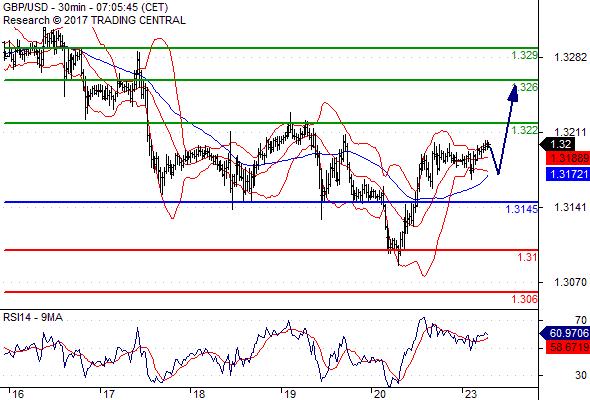Click the GBP/USD 30min chart title
Screen dimensions: 590x400
click(x=85, y=7)
